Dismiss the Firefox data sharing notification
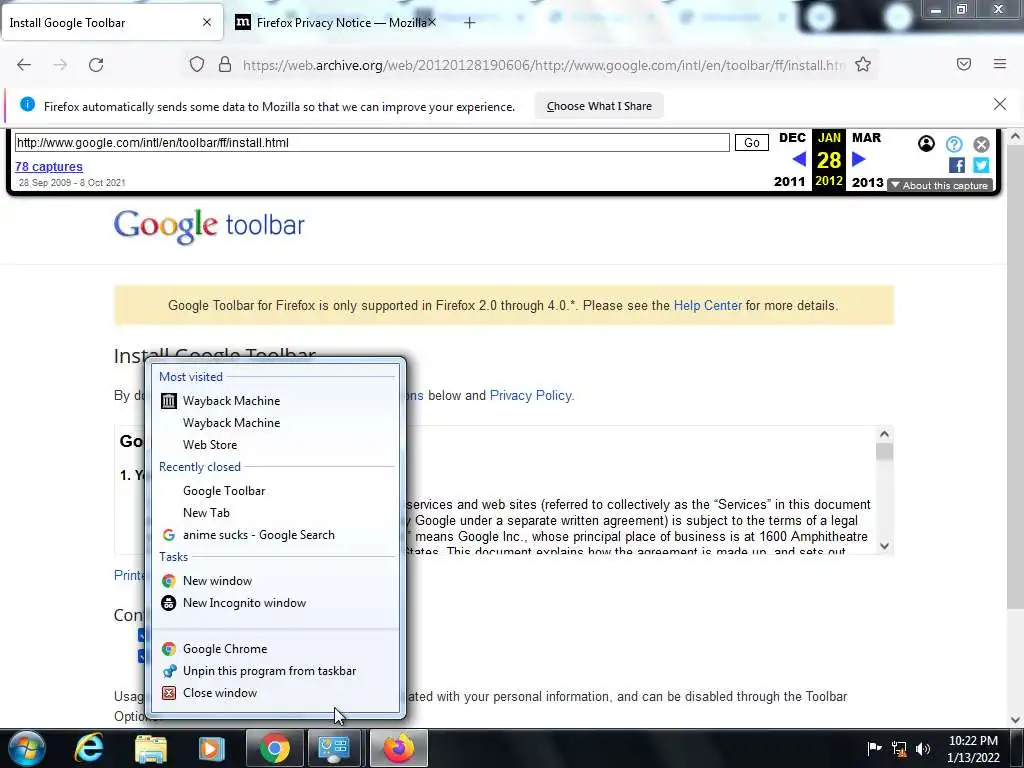 (x=999, y=104)
